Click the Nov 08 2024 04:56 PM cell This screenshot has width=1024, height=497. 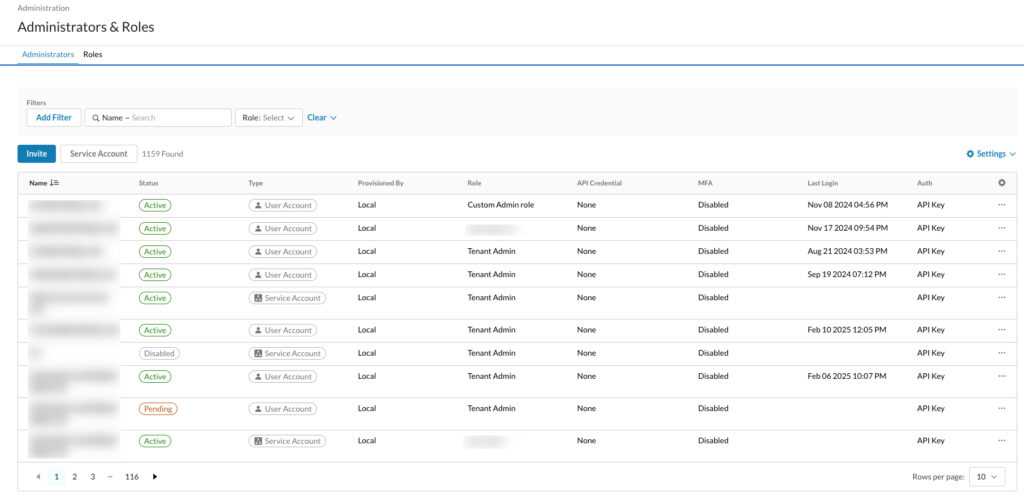click(848, 205)
